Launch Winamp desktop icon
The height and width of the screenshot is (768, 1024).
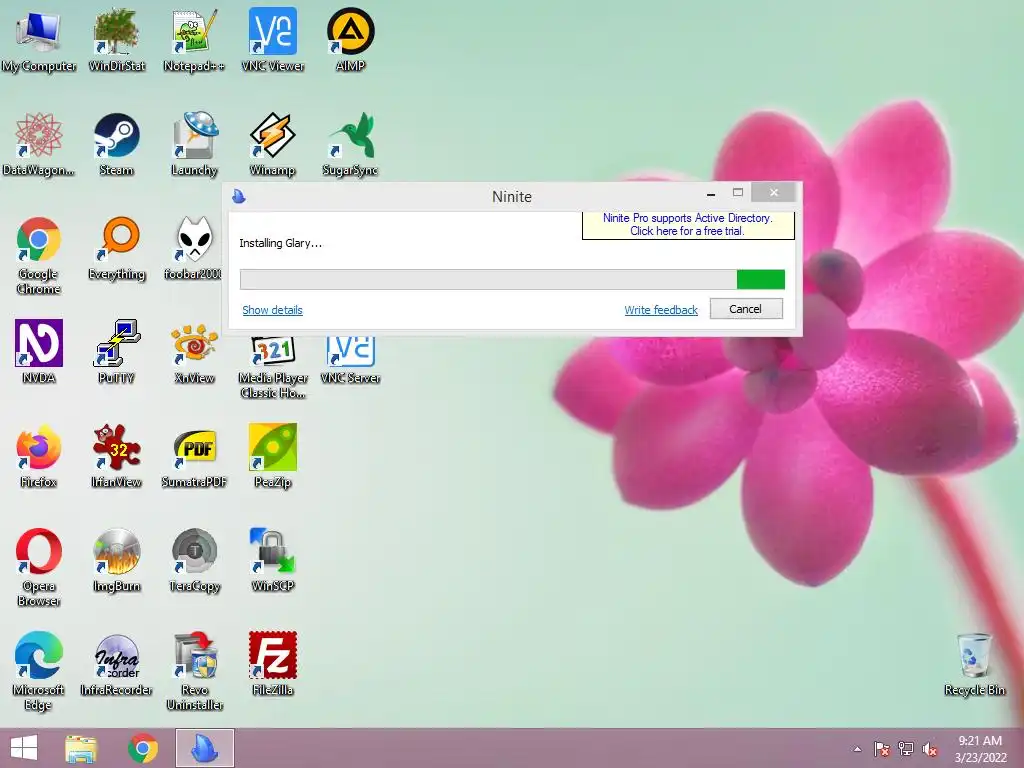(273, 145)
